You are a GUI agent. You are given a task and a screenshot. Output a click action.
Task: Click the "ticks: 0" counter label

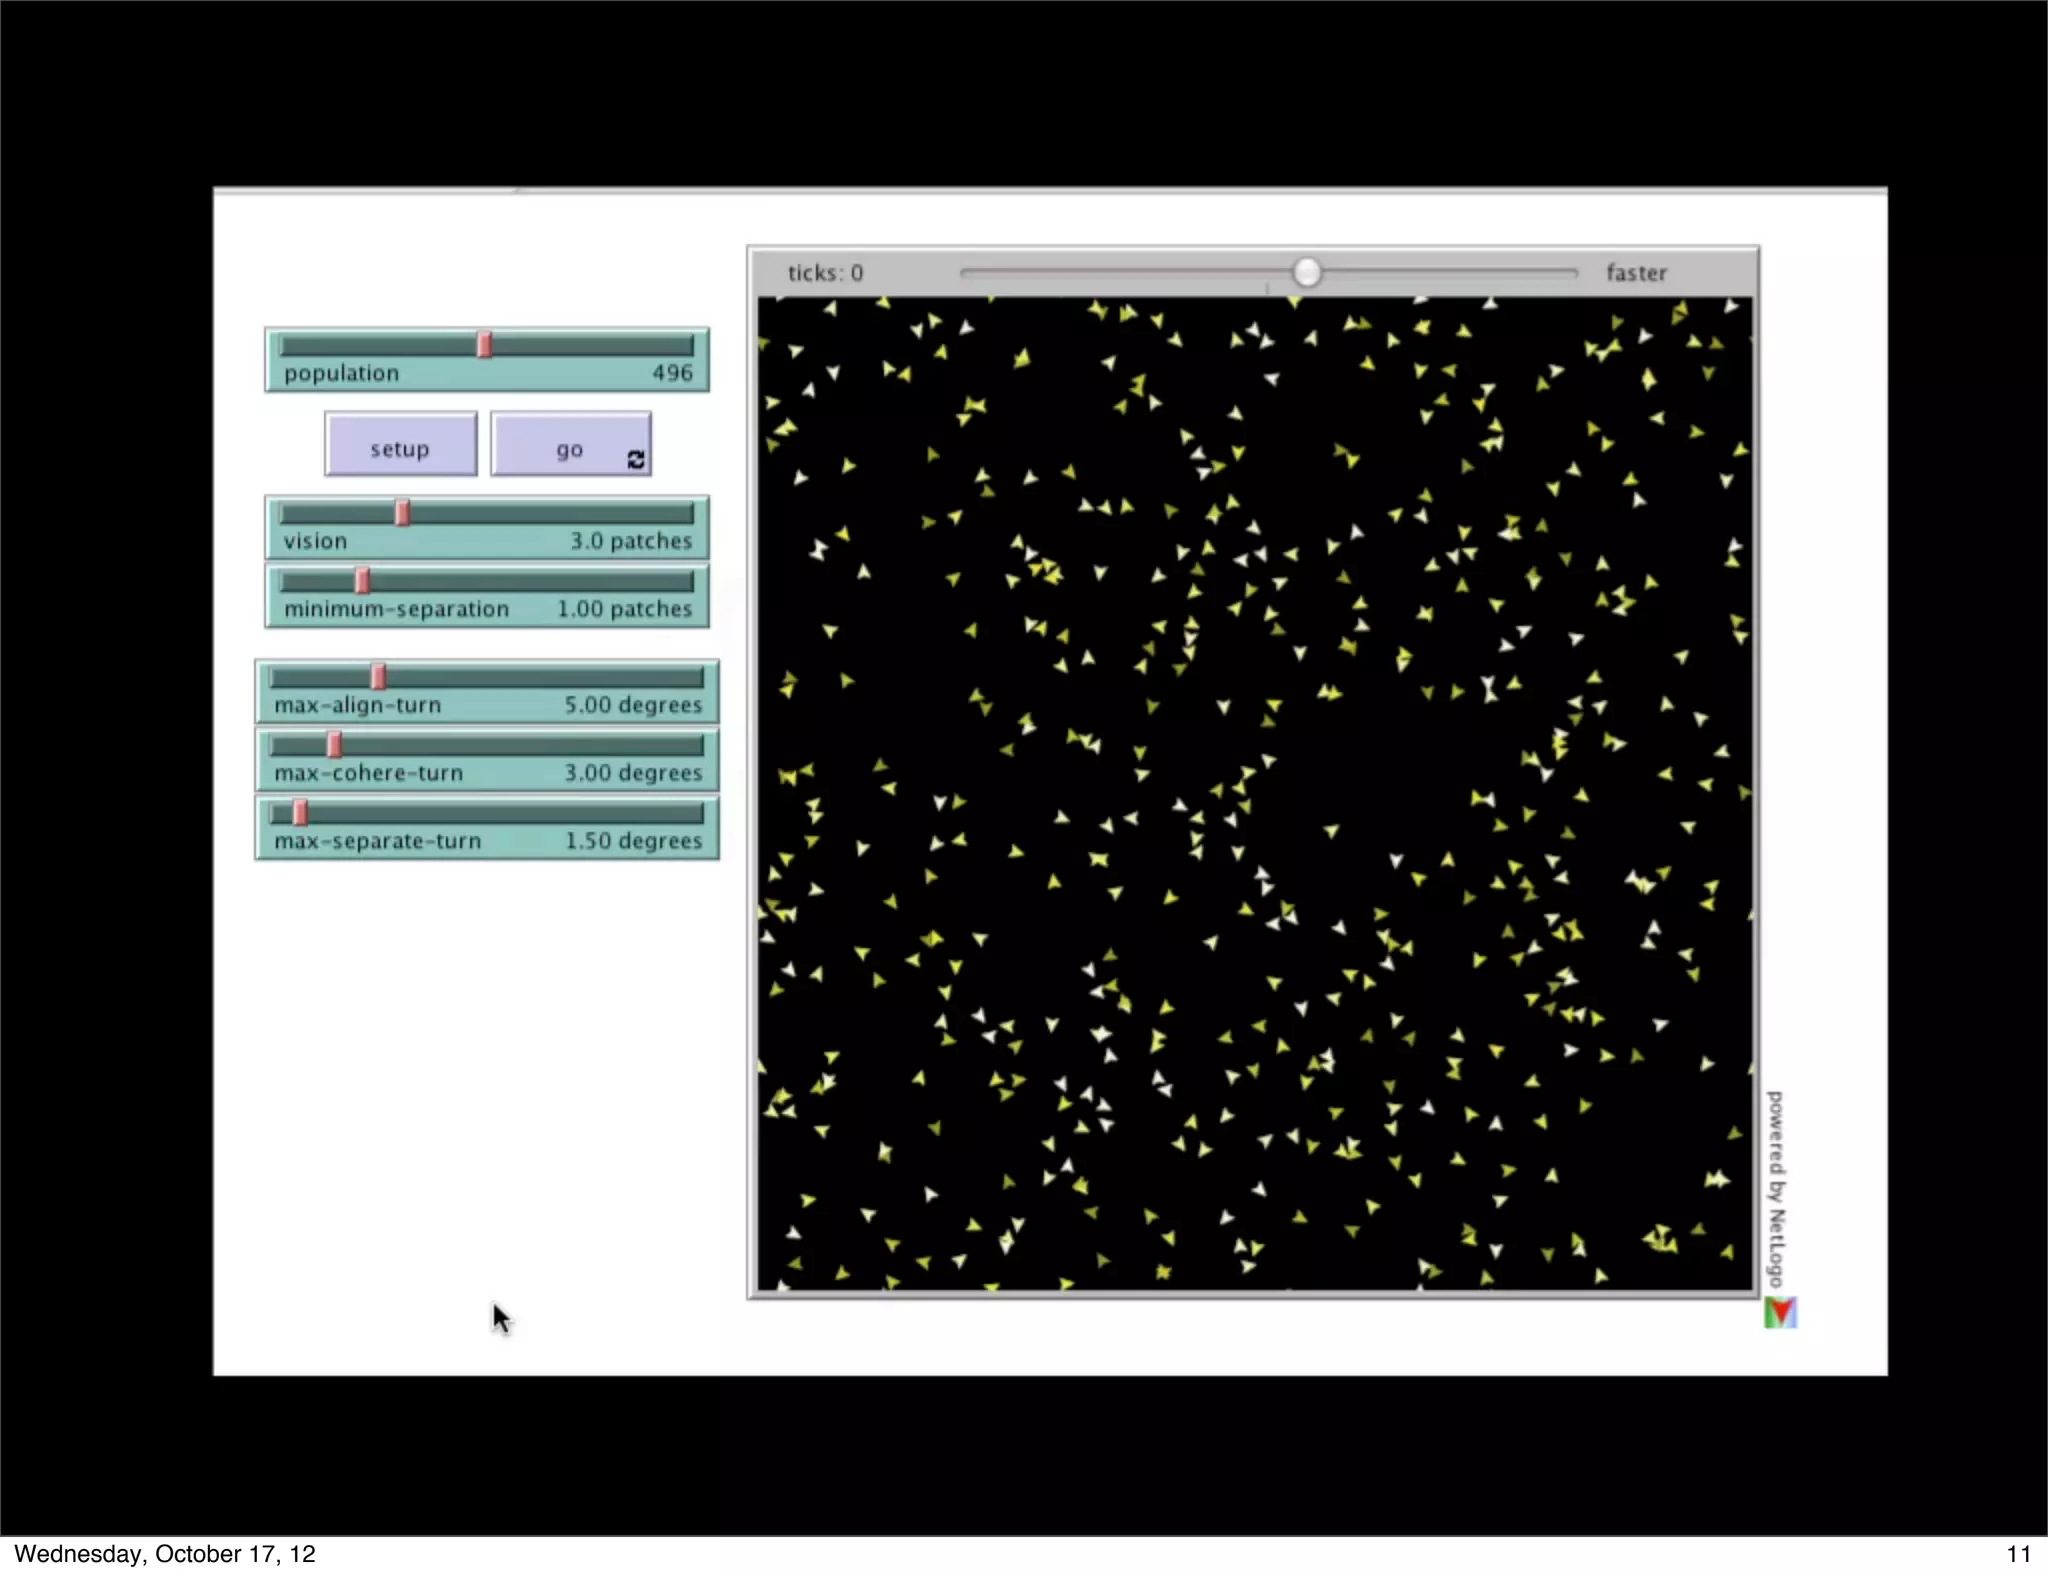[x=825, y=273]
